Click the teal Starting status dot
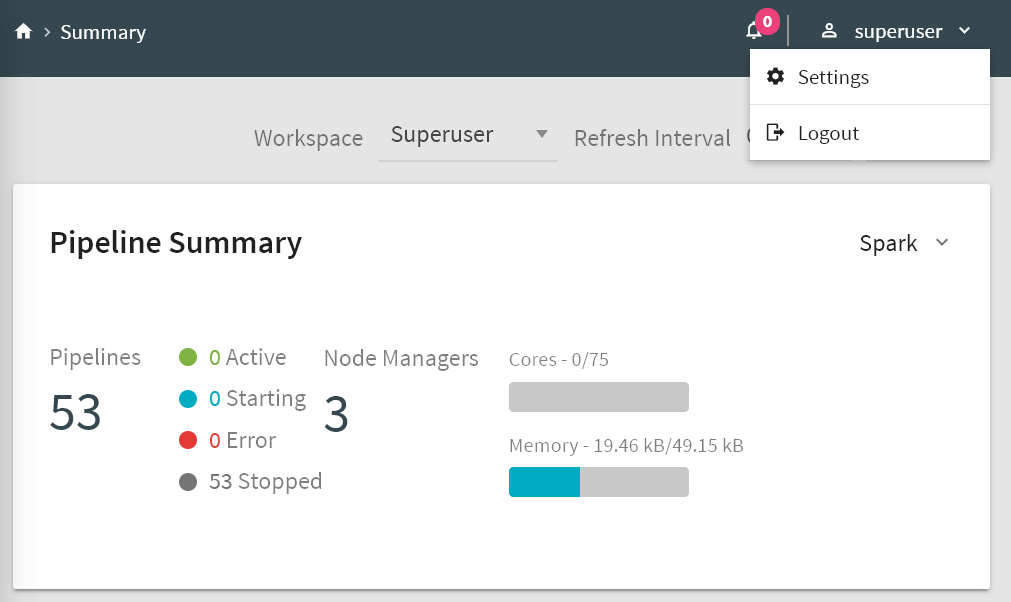Screen dimensions: 1011x602 (188, 399)
